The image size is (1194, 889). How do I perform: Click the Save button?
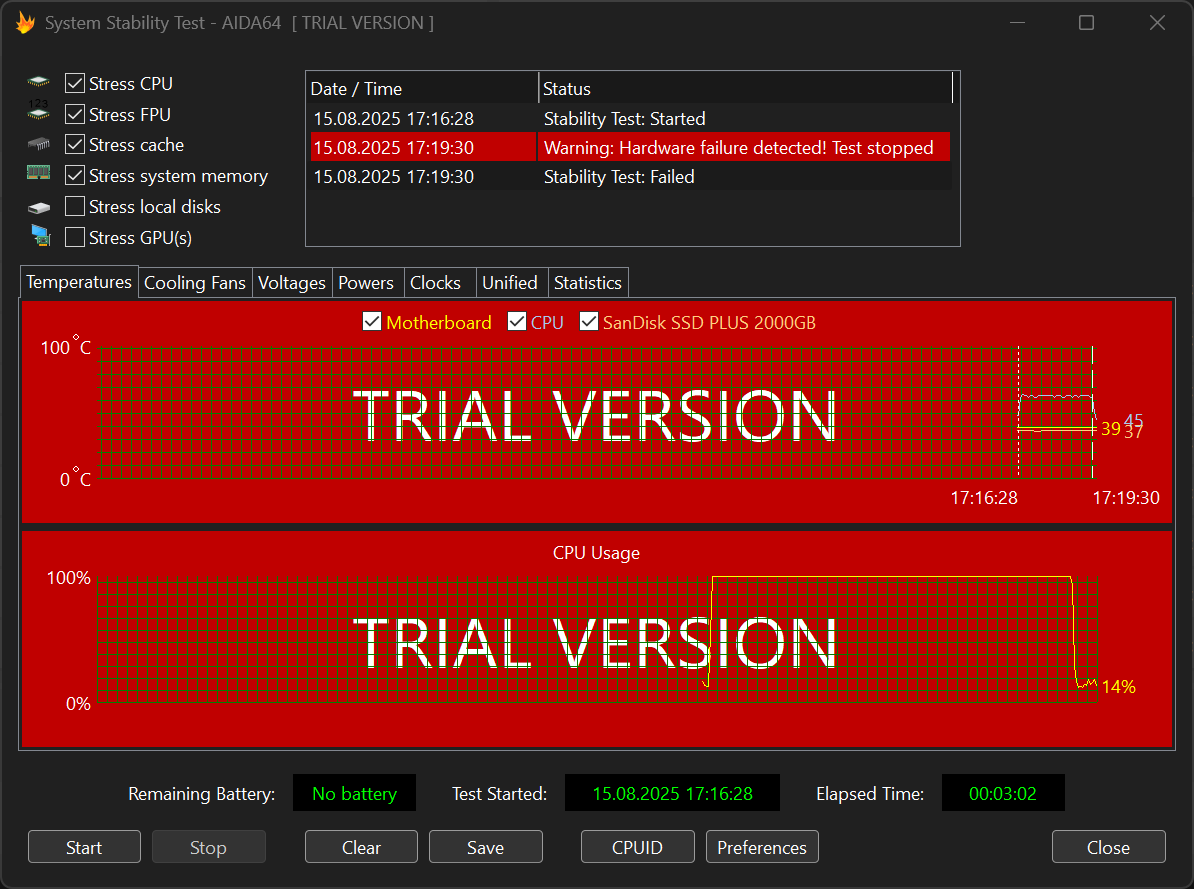click(486, 847)
